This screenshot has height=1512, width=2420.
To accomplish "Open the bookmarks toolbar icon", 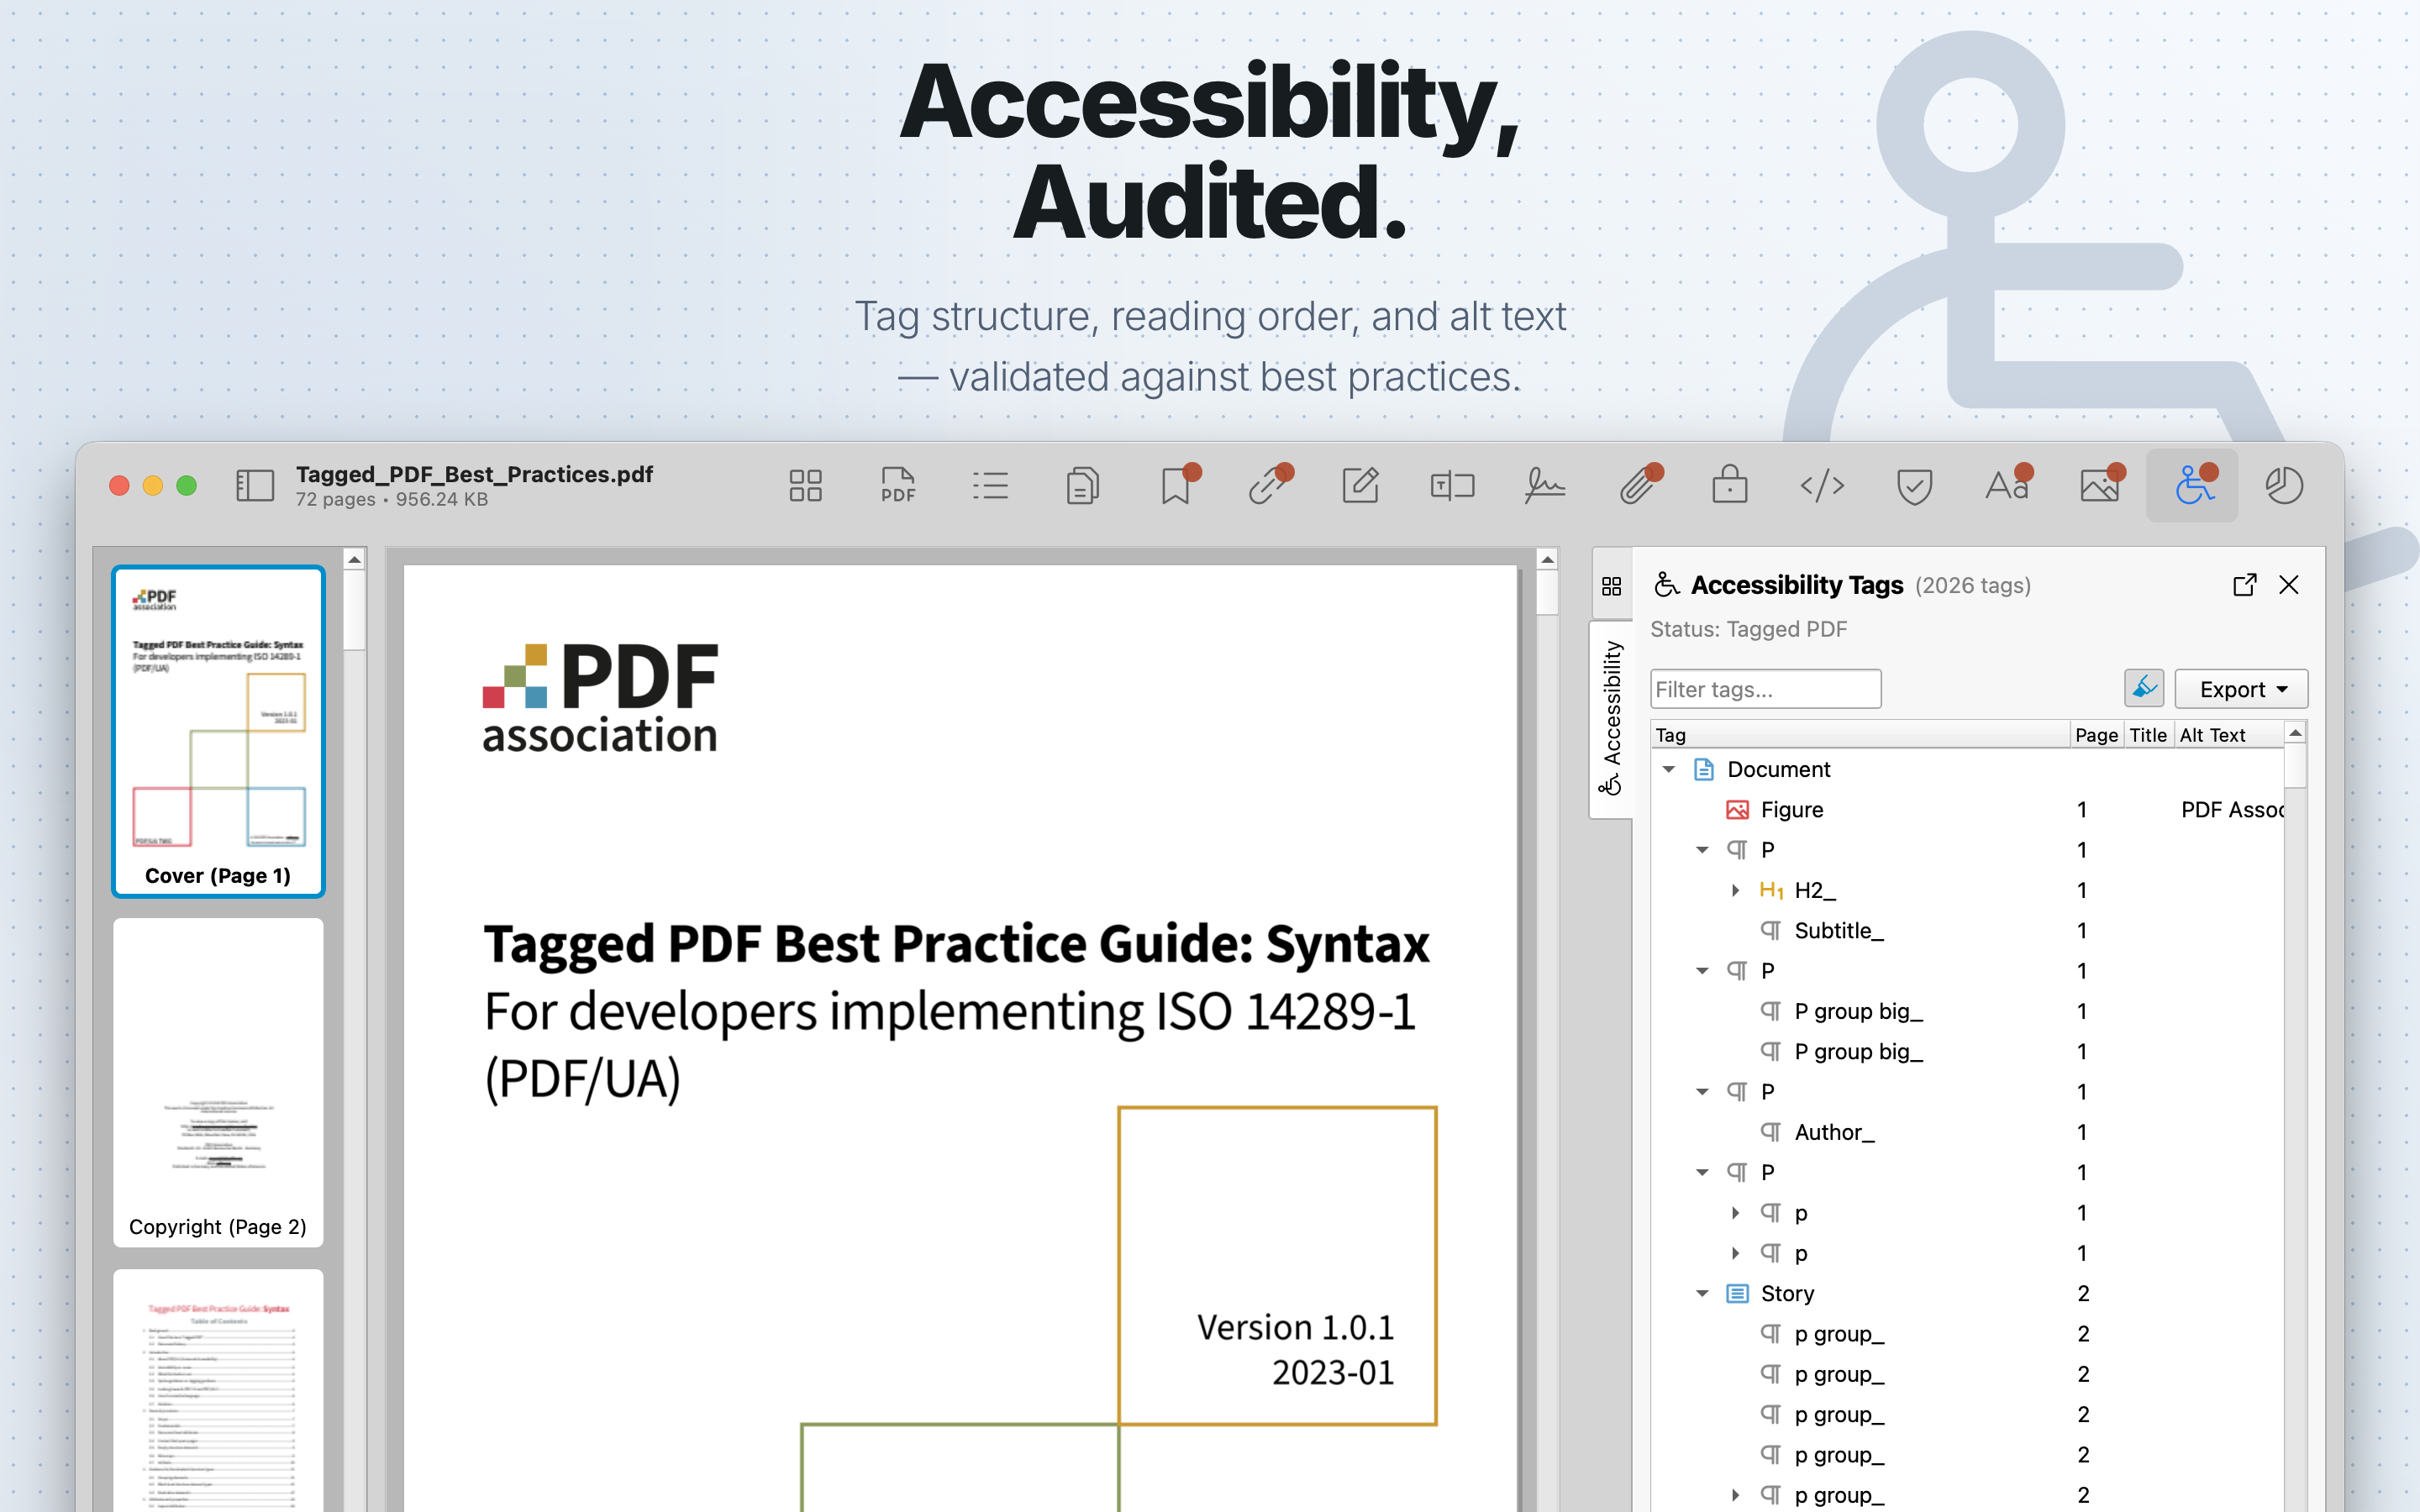I will 1176,486.
